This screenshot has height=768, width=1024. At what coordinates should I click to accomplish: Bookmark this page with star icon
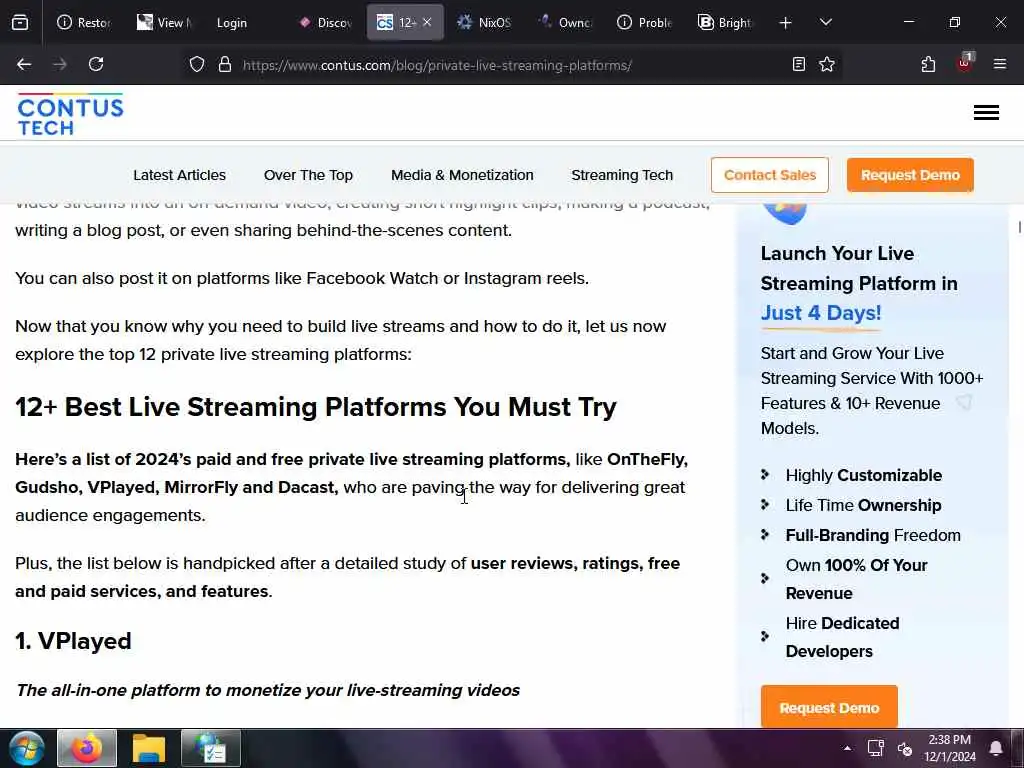pyautogui.click(x=827, y=65)
